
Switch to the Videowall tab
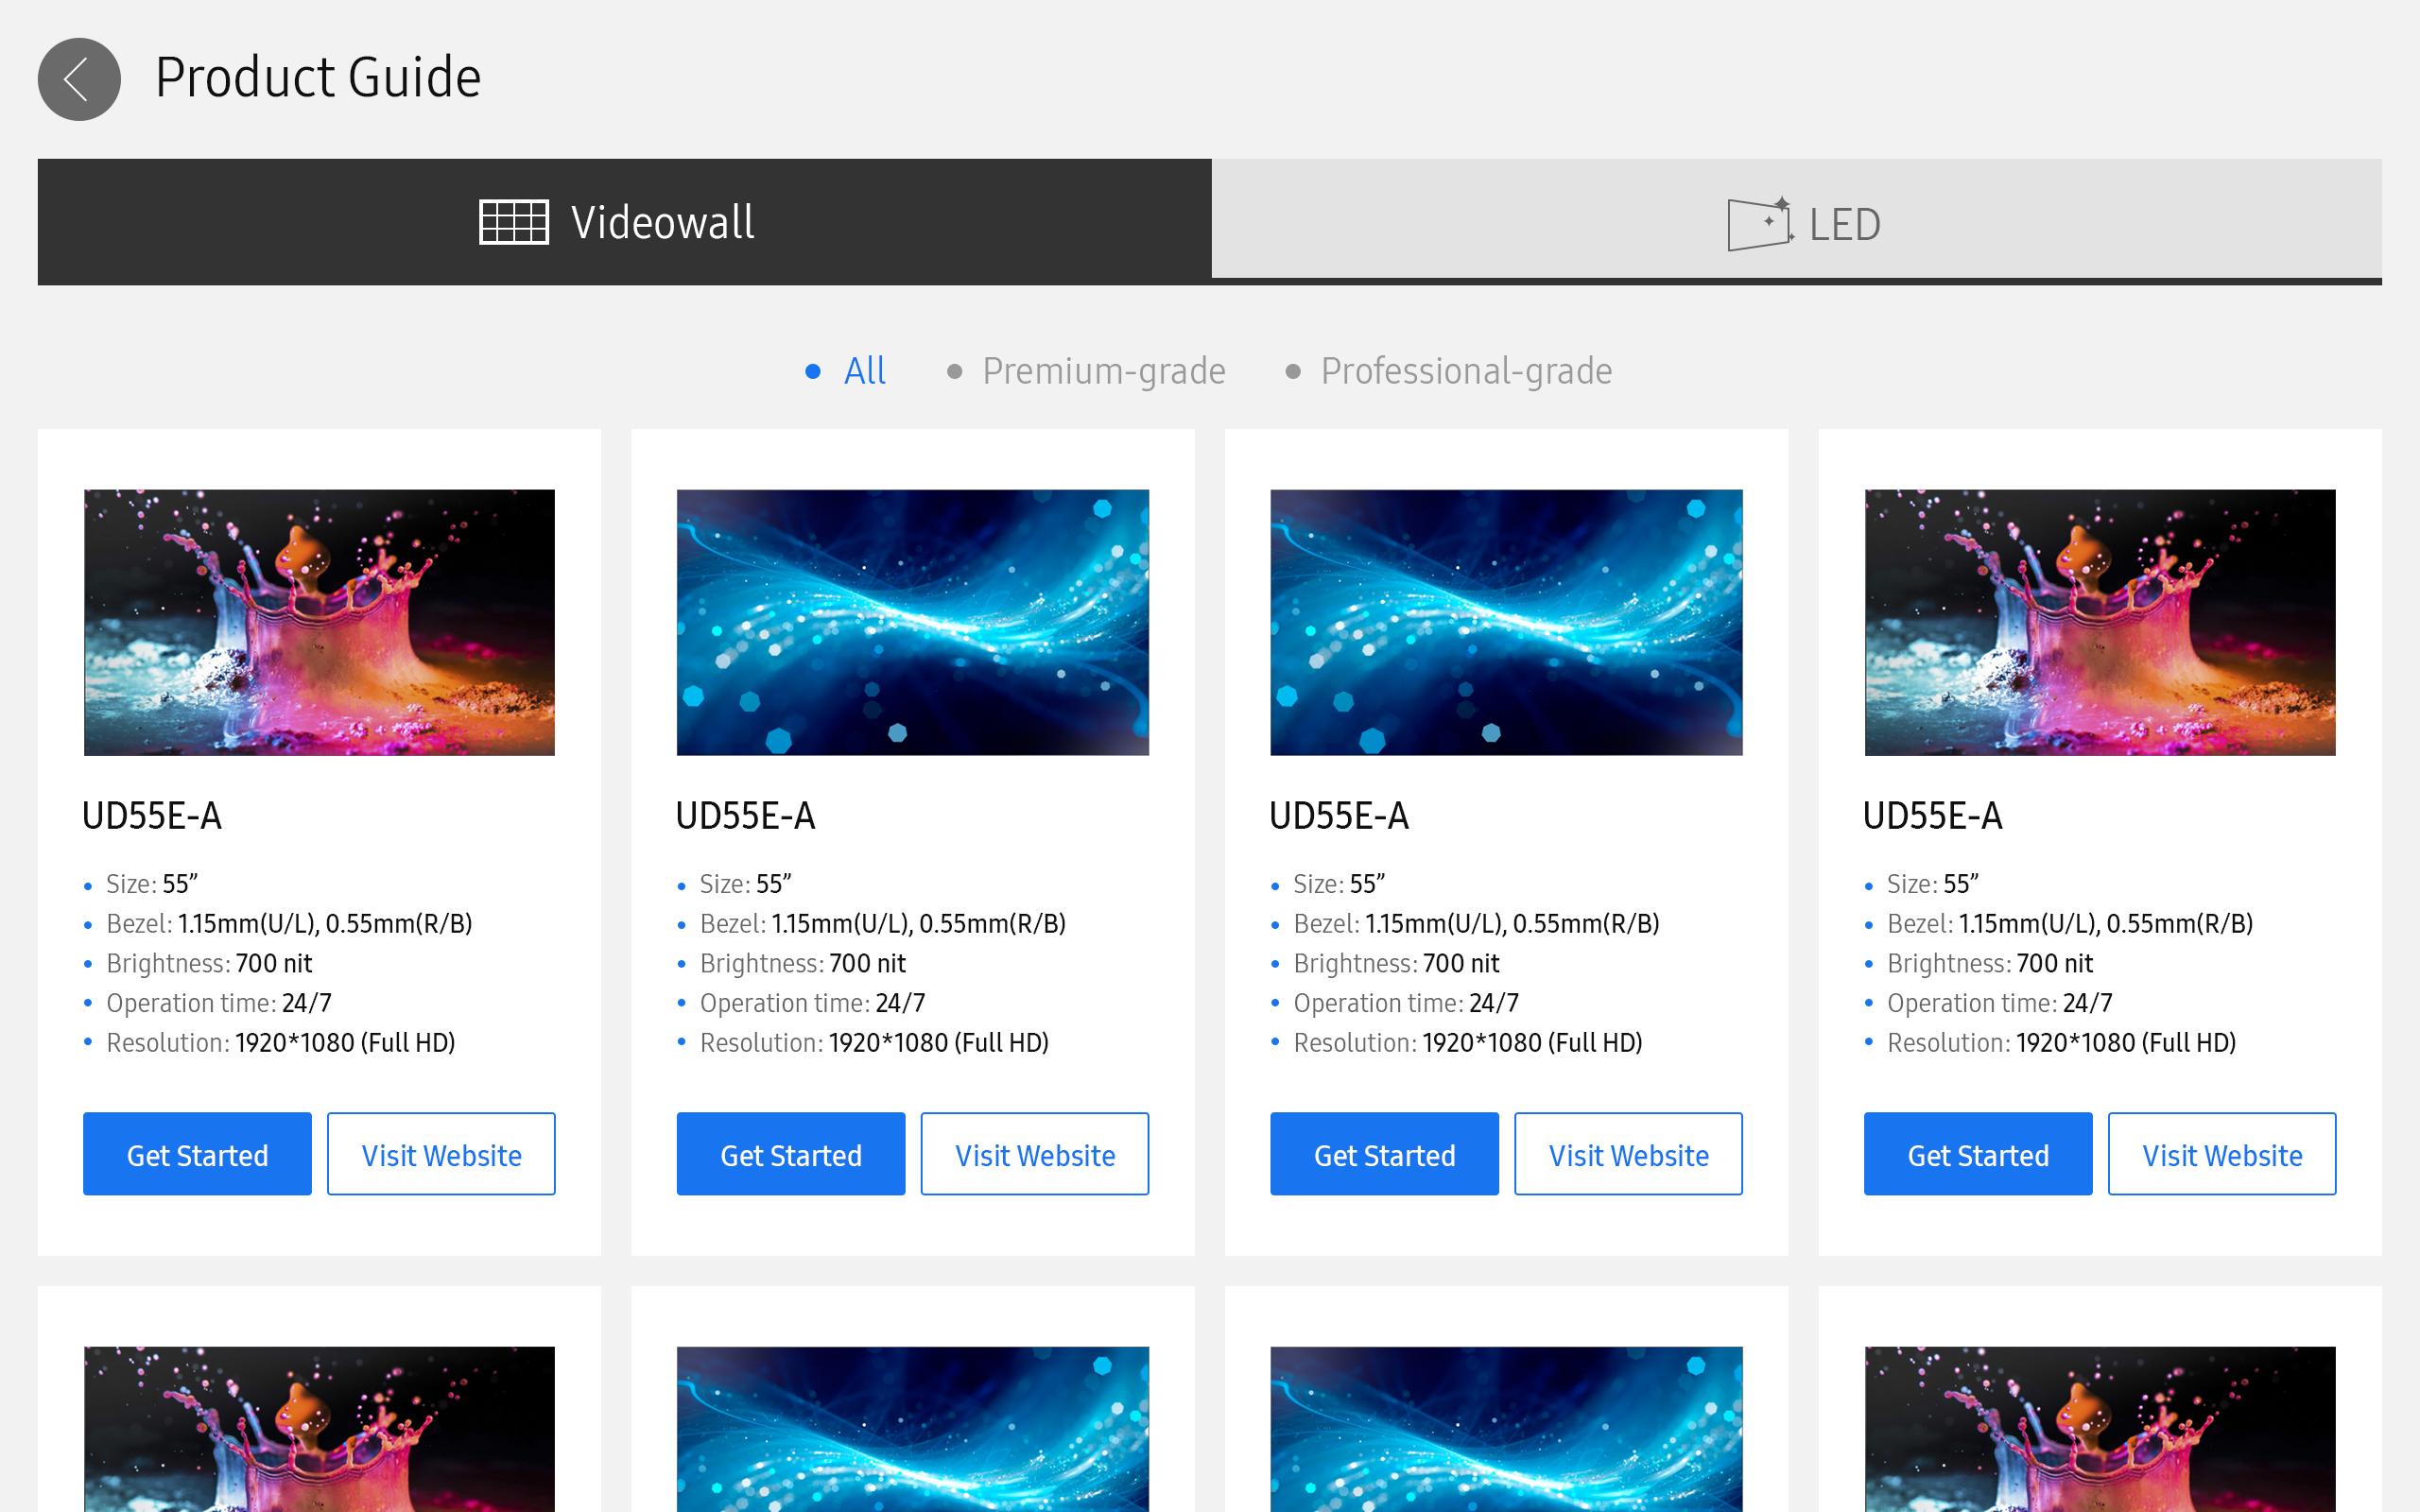coord(624,222)
